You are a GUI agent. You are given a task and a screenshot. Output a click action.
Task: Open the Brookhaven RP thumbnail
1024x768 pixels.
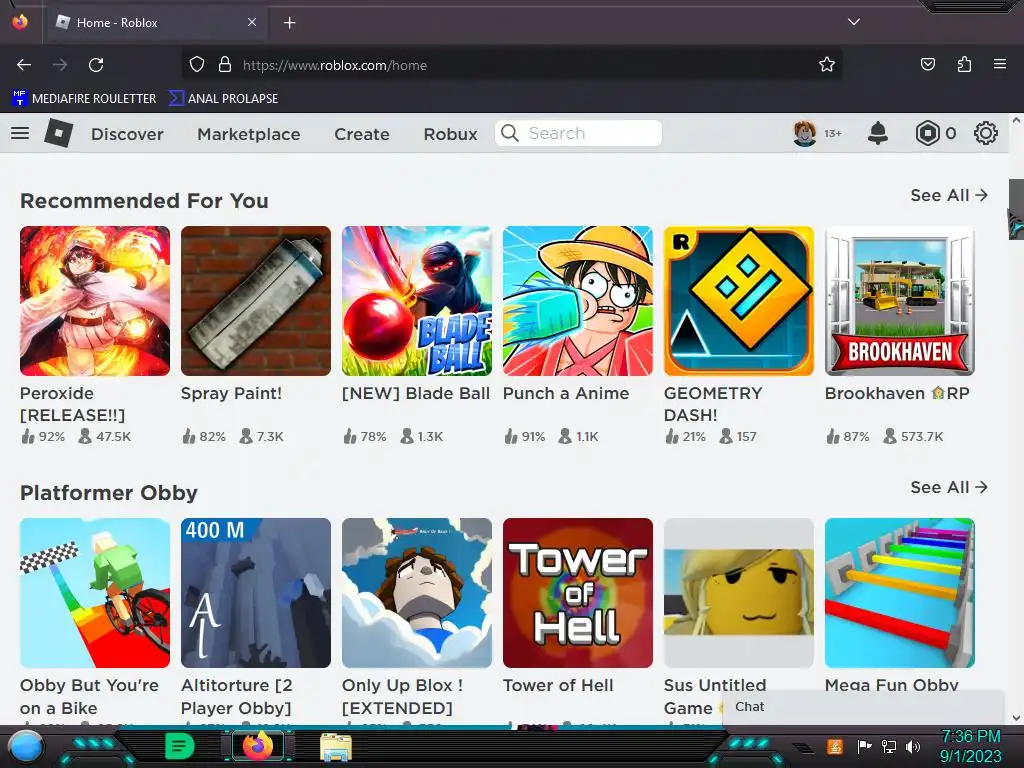pyautogui.click(x=900, y=301)
